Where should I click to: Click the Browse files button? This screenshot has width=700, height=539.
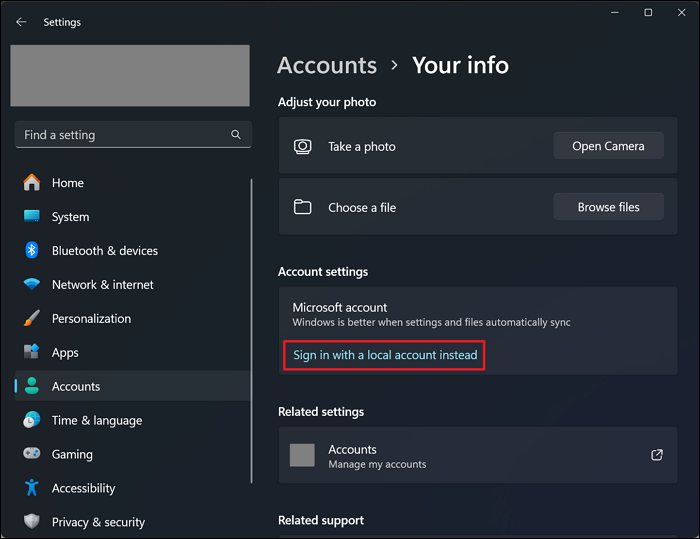[608, 207]
